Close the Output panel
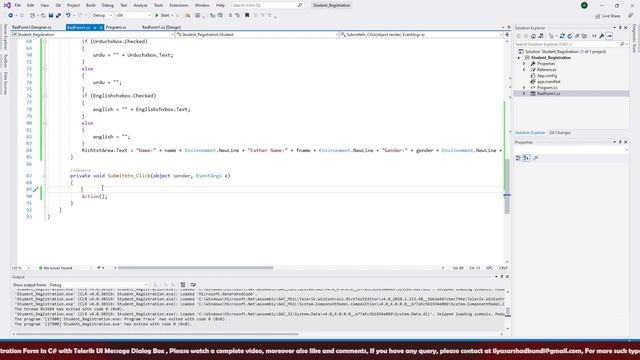640x360 pixels. point(507,277)
